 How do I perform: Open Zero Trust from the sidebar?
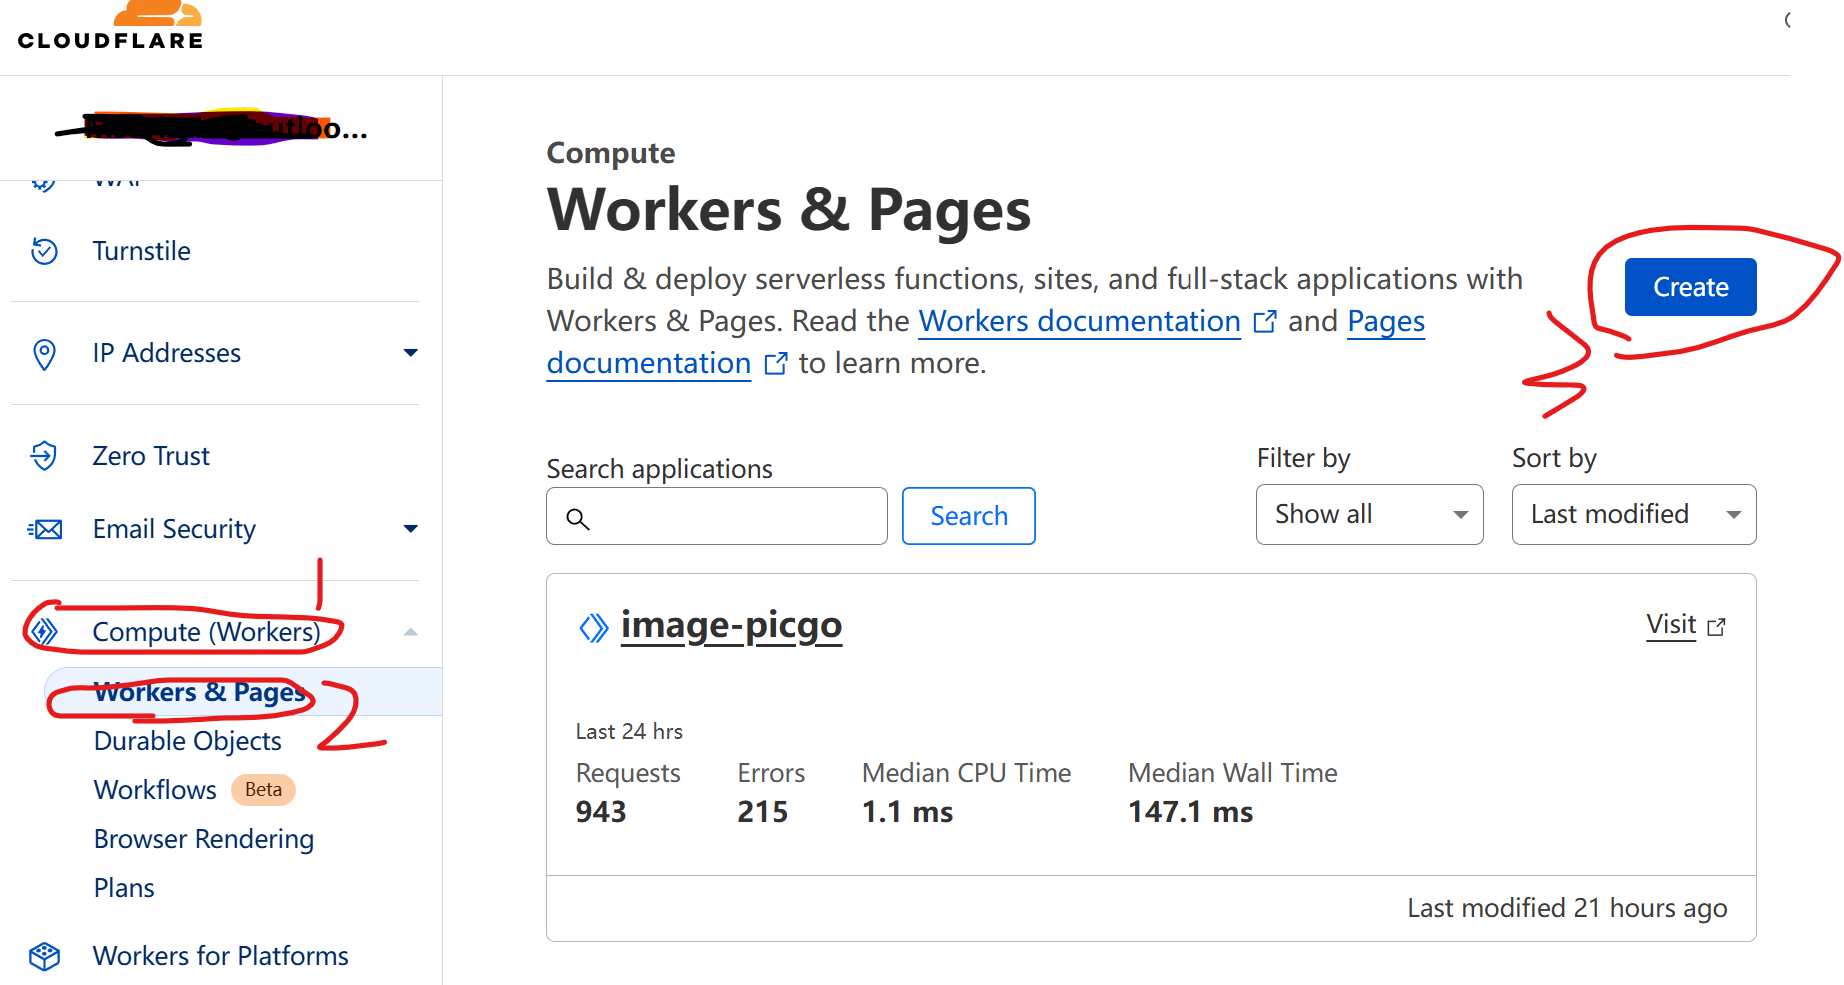(151, 456)
